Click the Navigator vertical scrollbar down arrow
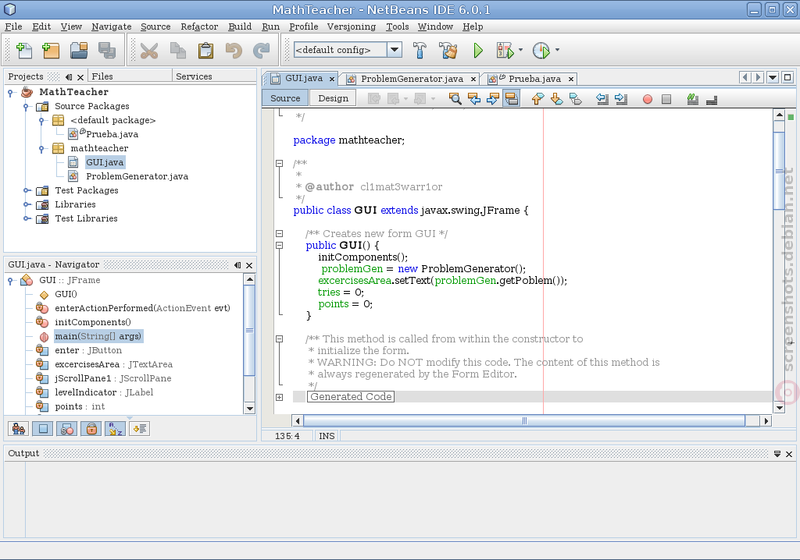Image resolution: width=800 pixels, height=560 pixels. (249, 408)
